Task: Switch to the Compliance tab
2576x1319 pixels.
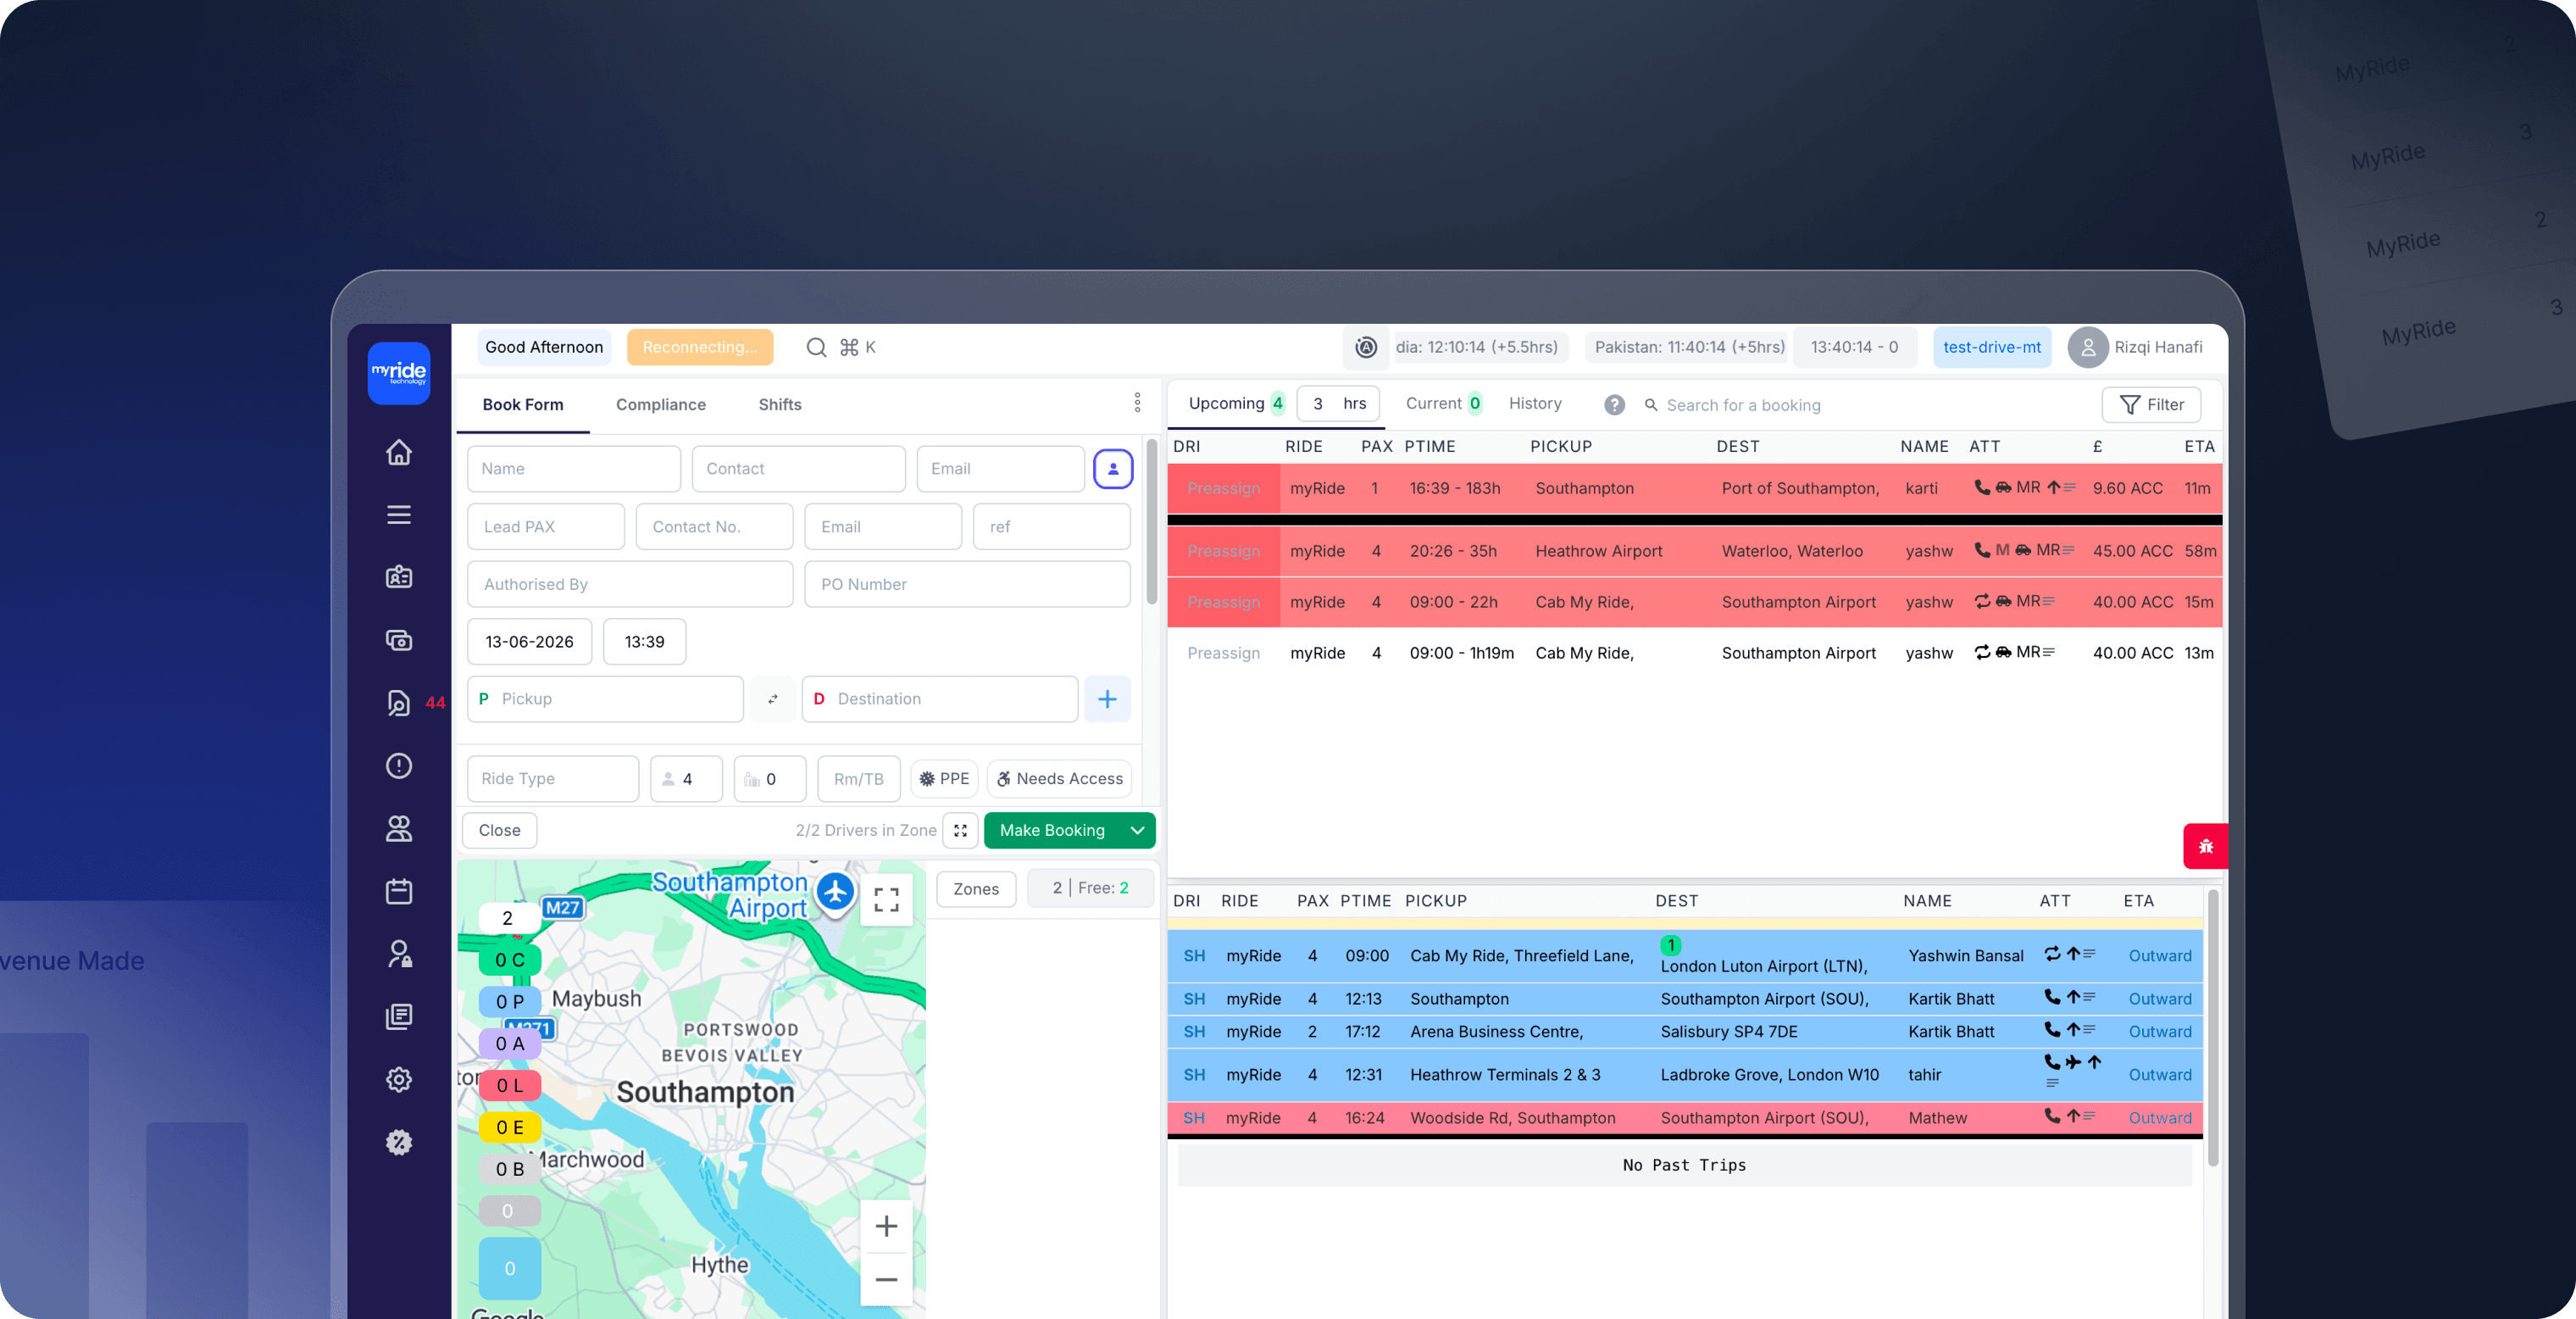Action: pyautogui.click(x=661, y=405)
